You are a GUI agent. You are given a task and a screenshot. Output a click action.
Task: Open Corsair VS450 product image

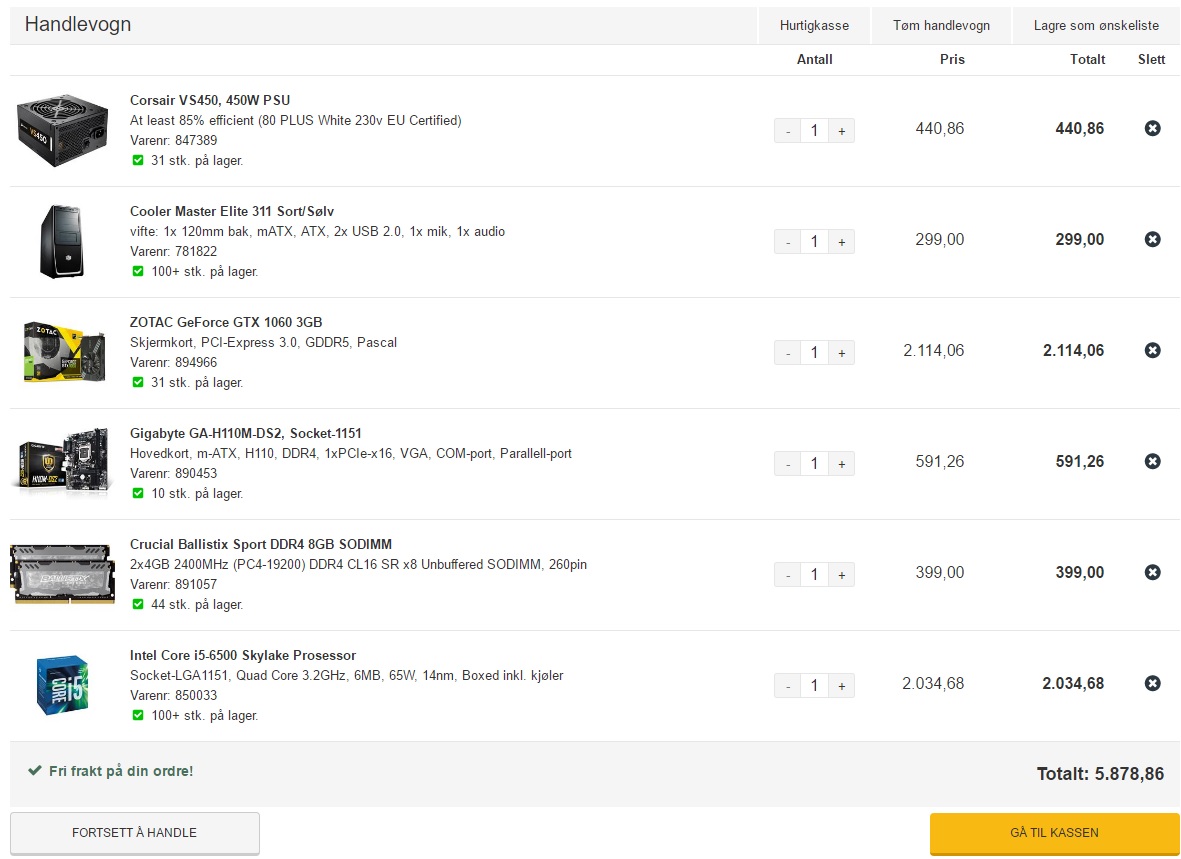(x=62, y=130)
